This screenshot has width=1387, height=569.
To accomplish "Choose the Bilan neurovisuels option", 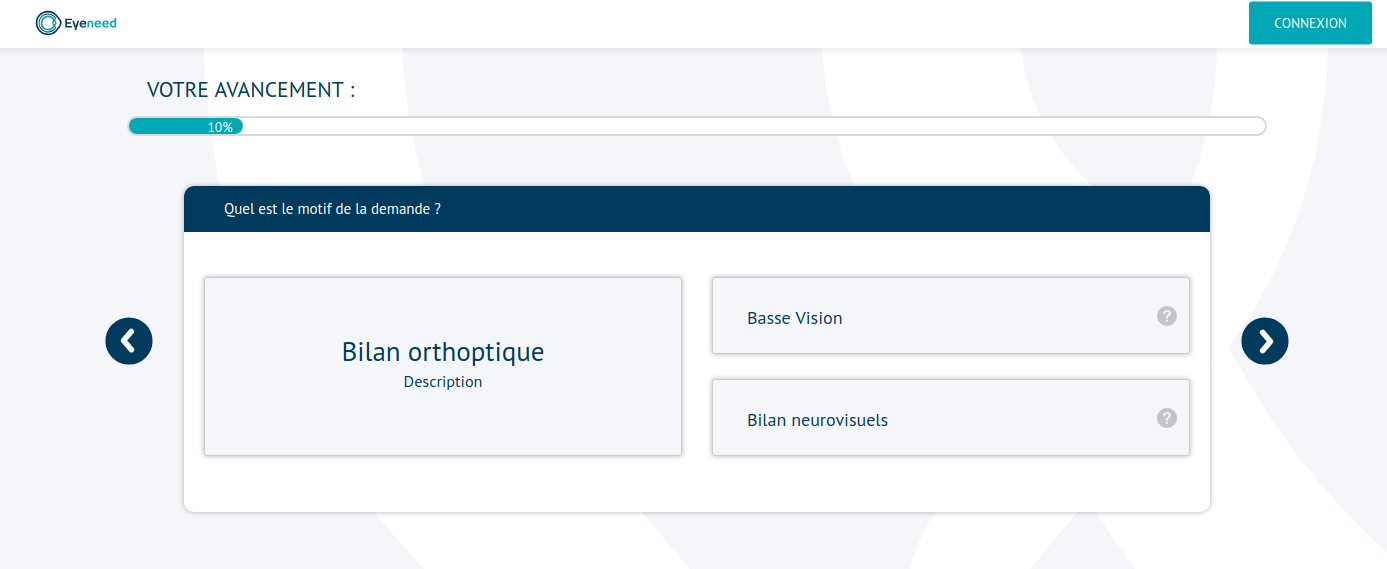I will coord(951,418).
